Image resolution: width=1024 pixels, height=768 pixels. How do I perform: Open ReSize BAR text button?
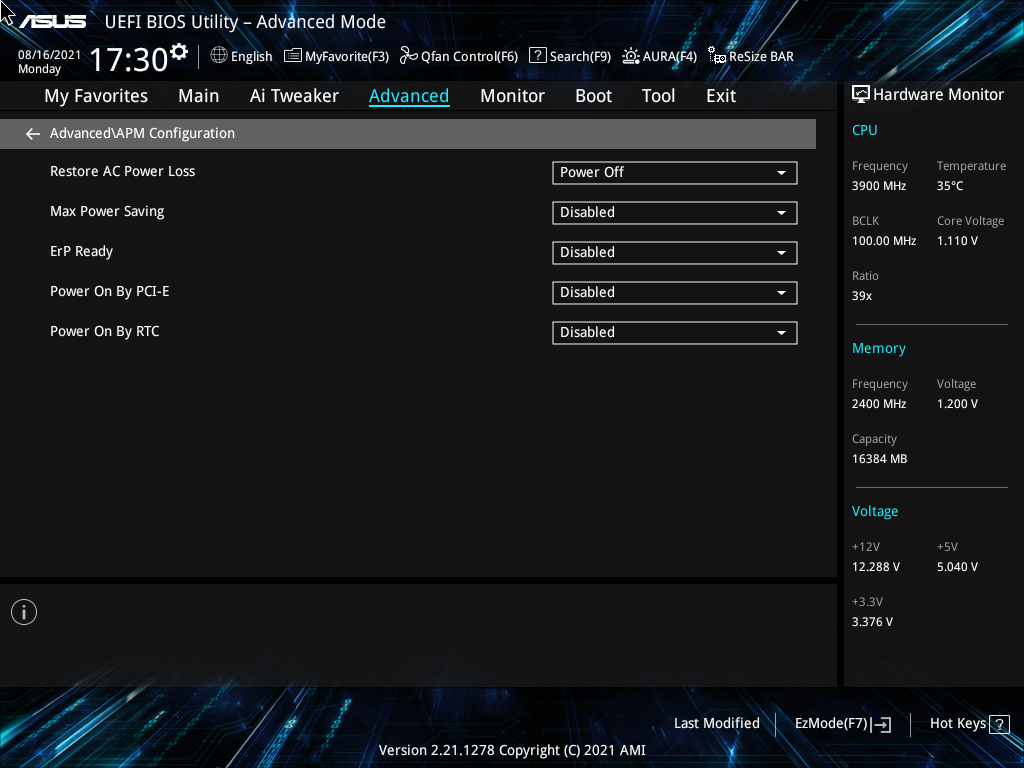pyautogui.click(x=761, y=56)
